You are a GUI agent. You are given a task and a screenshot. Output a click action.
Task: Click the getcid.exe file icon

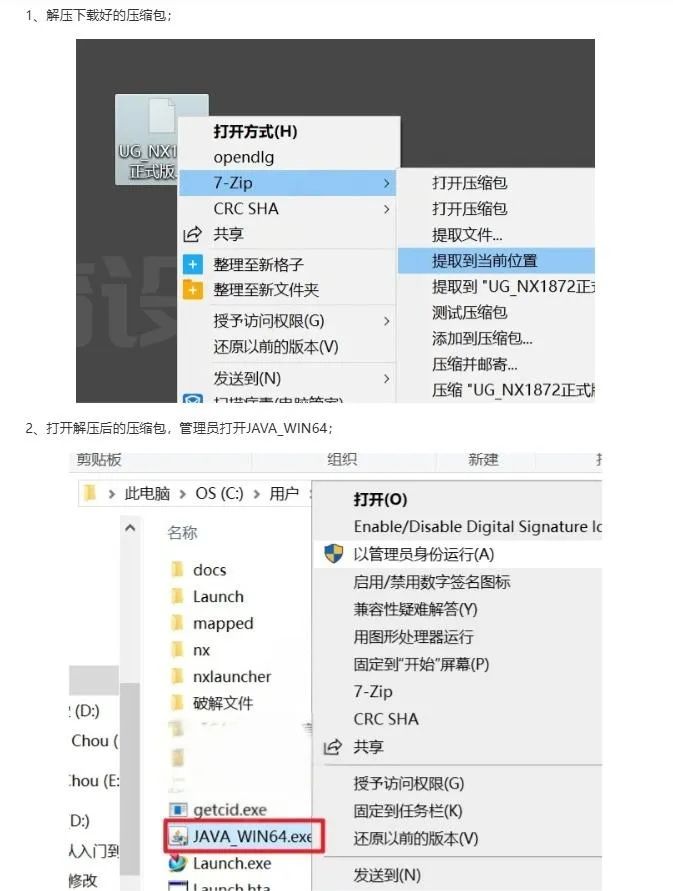coord(178,810)
